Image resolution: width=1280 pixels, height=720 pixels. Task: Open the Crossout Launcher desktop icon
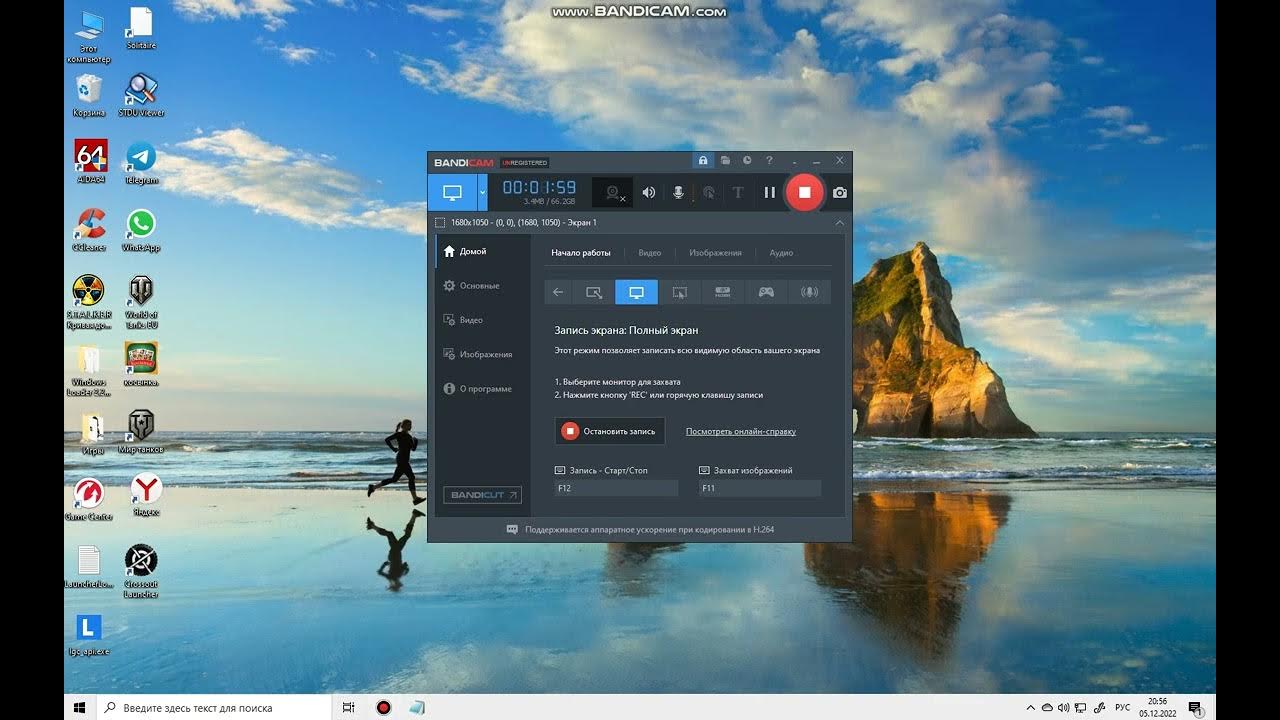click(x=141, y=572)
